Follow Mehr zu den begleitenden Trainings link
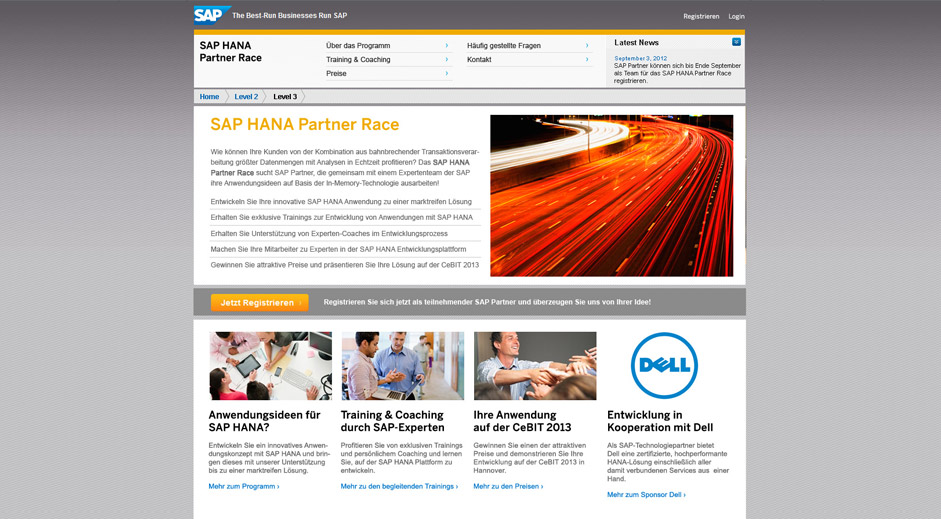The height and width of the screenshot is (519, 941). tap(399, 487)
